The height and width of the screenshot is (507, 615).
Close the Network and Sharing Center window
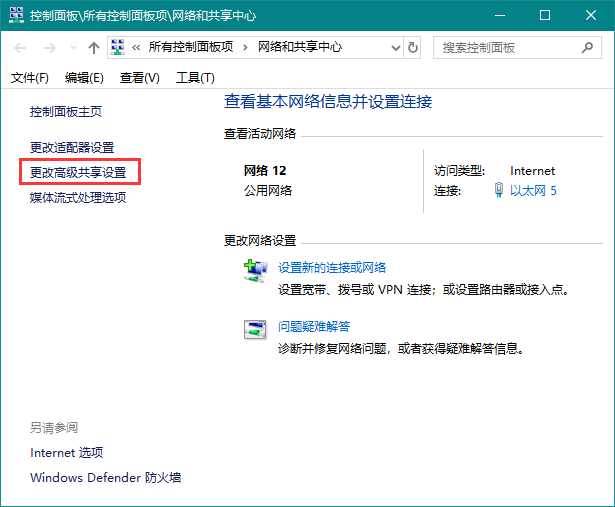[x=591, y=15]
